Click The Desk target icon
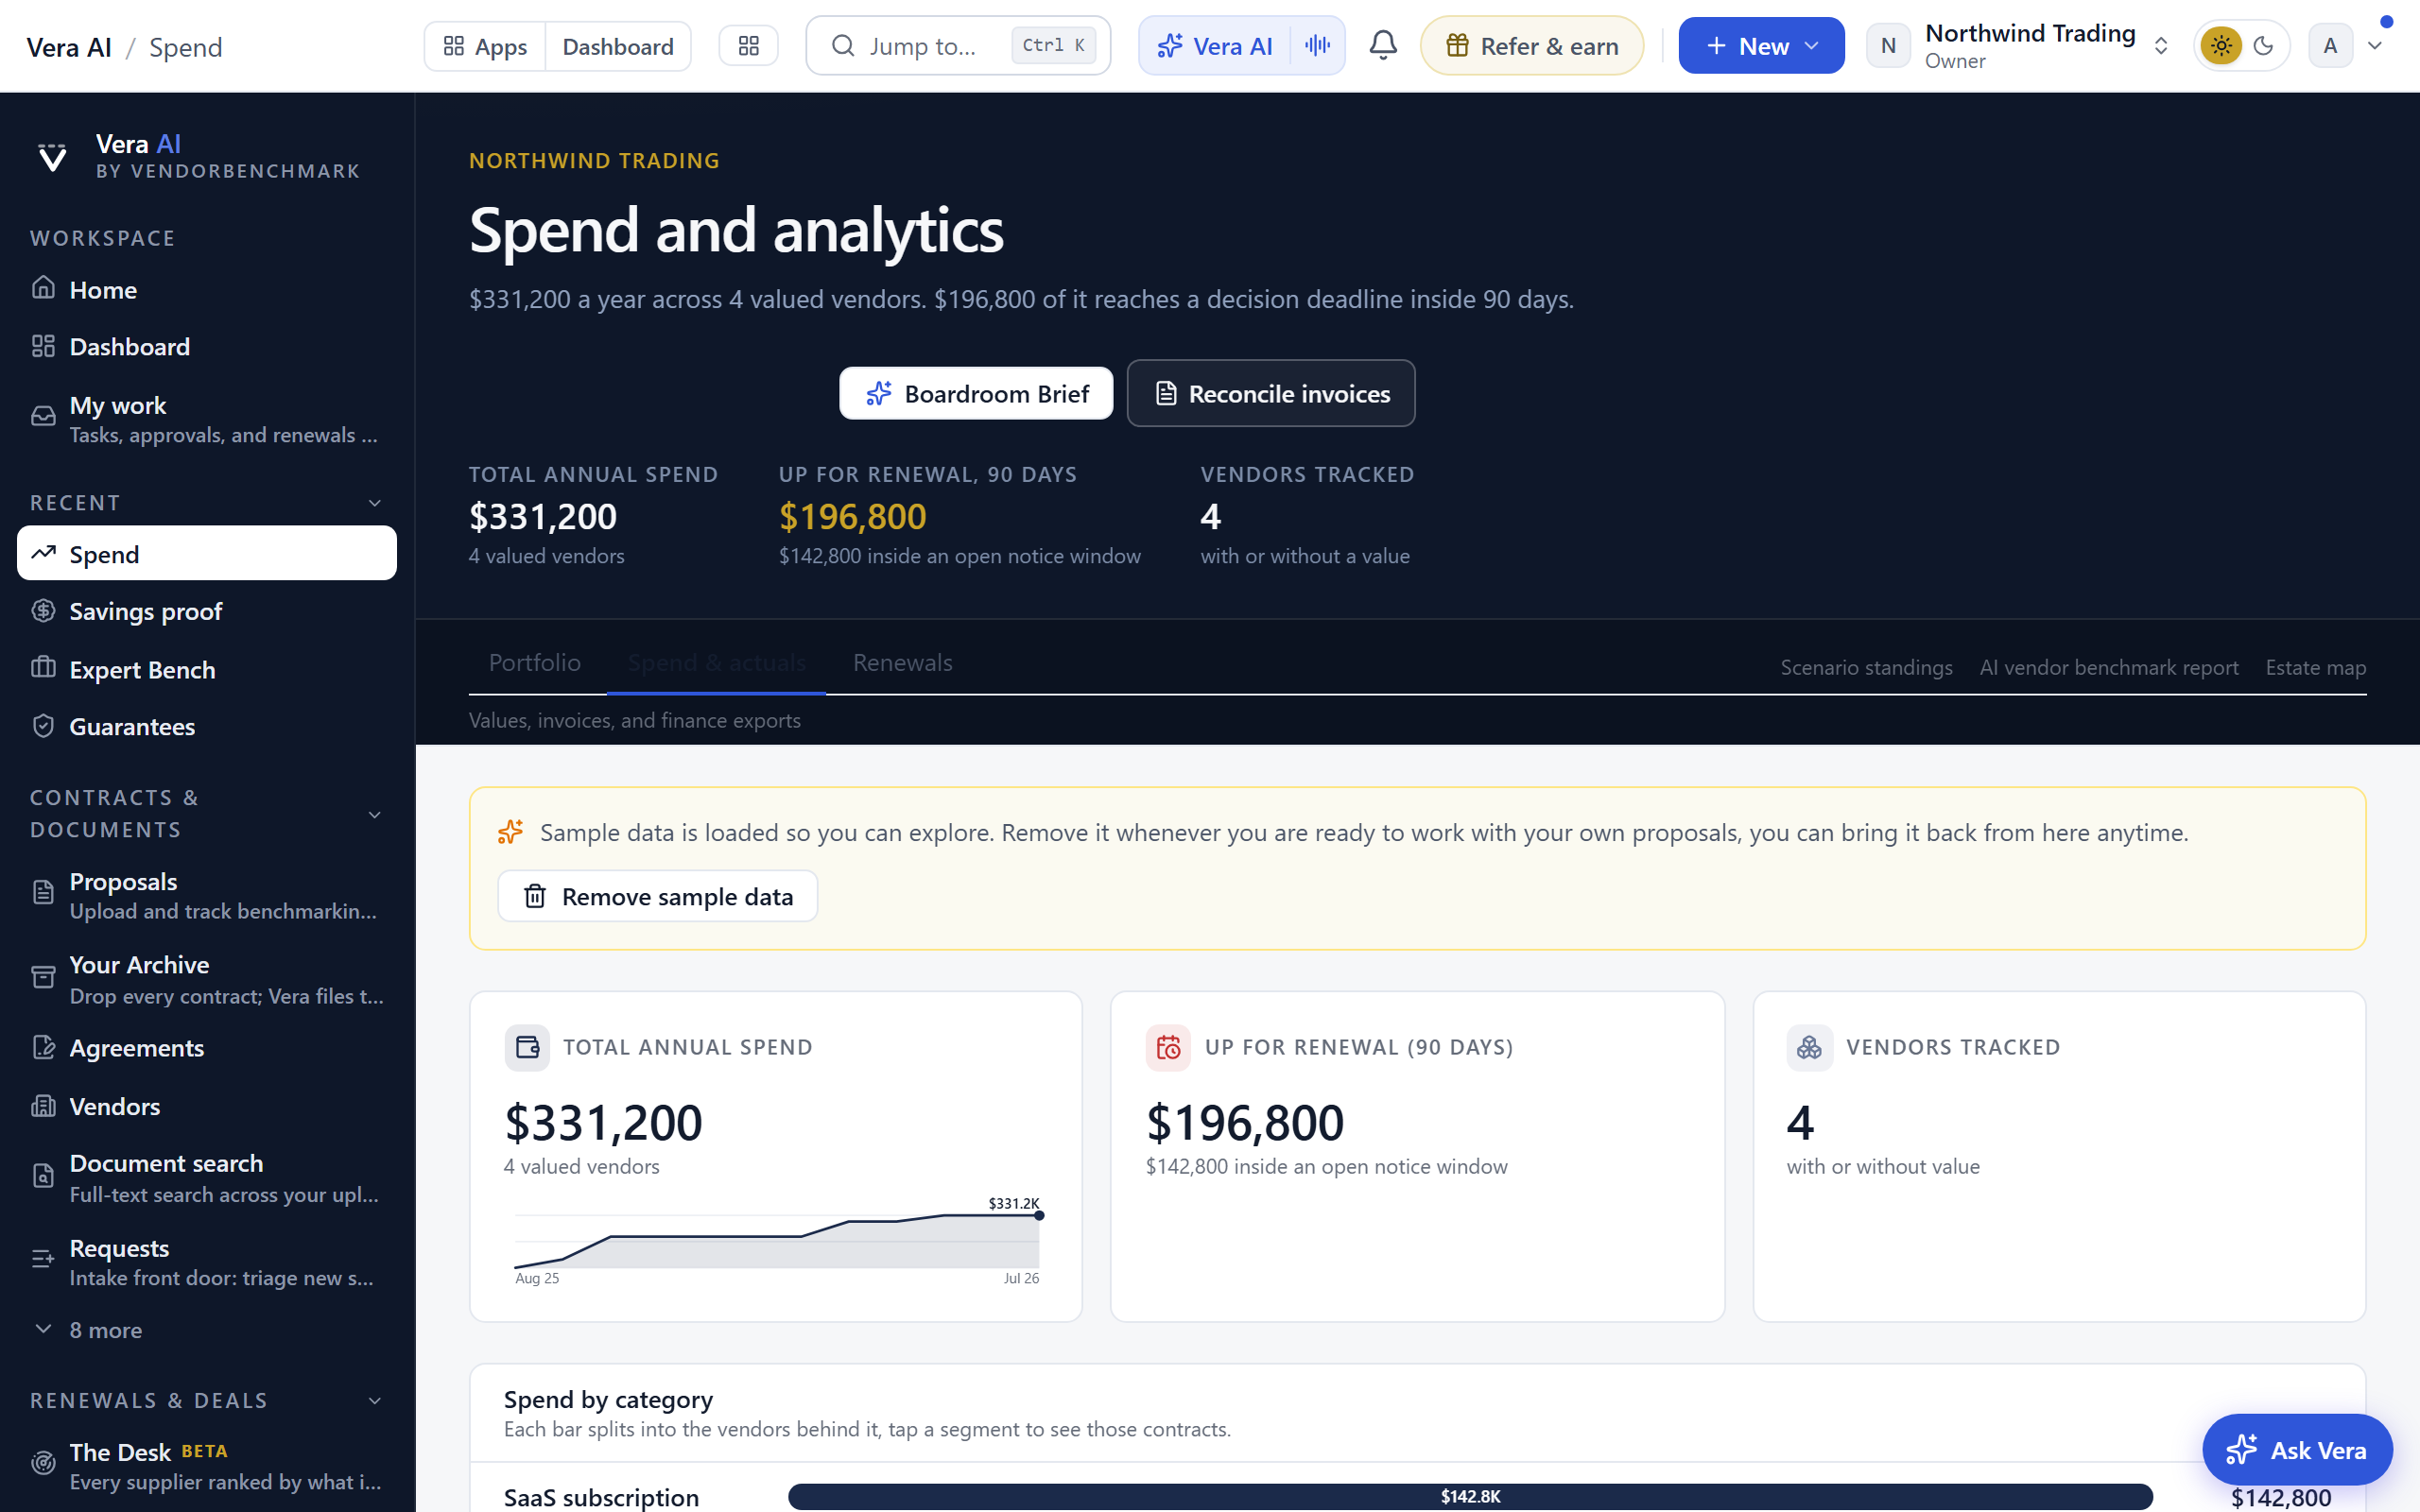This screenshot has height=1512, width=2420. (43, 1464)
